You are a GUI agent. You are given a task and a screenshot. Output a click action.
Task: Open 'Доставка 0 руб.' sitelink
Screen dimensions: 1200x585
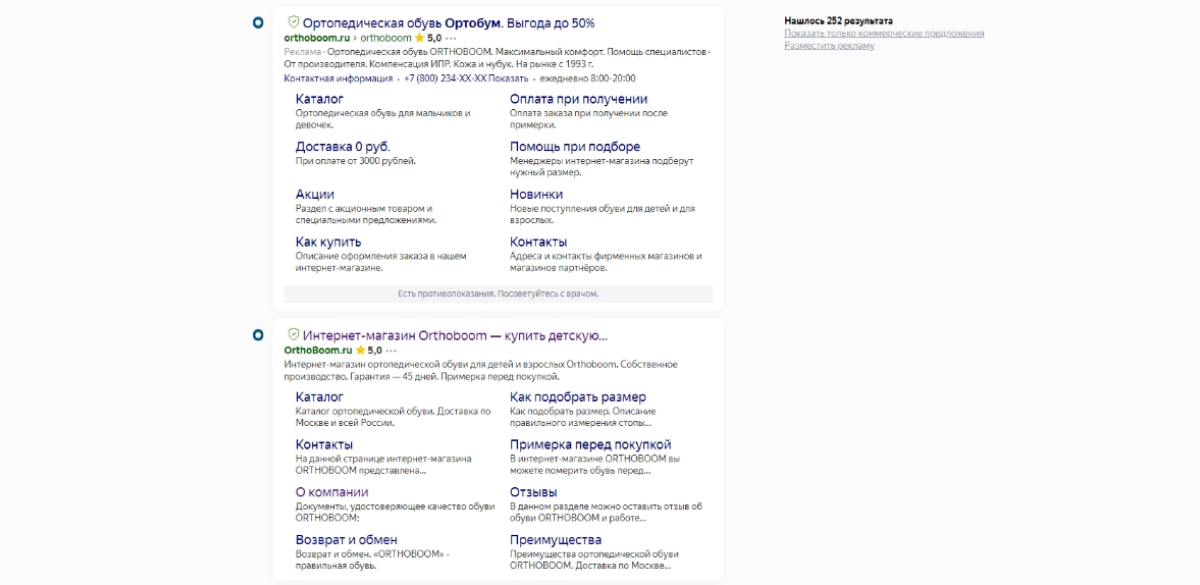tap(343, 147)
